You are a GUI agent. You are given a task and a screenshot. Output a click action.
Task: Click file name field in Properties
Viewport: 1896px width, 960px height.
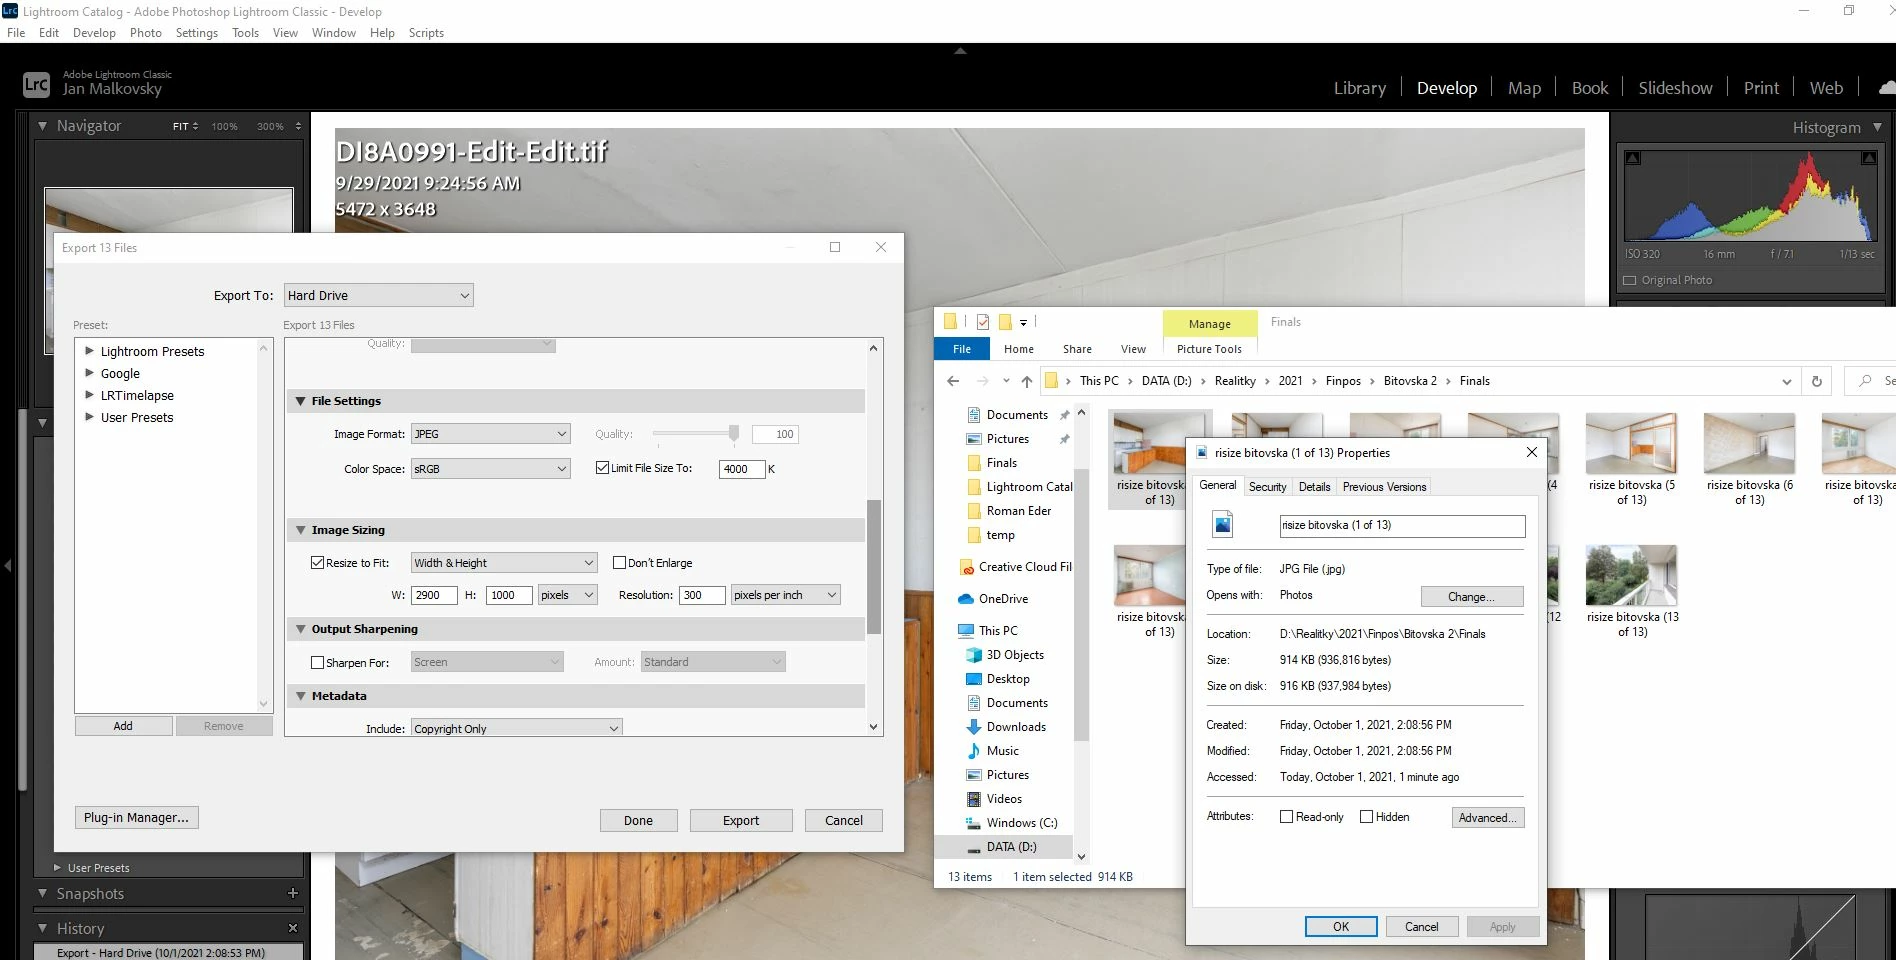1402,526
